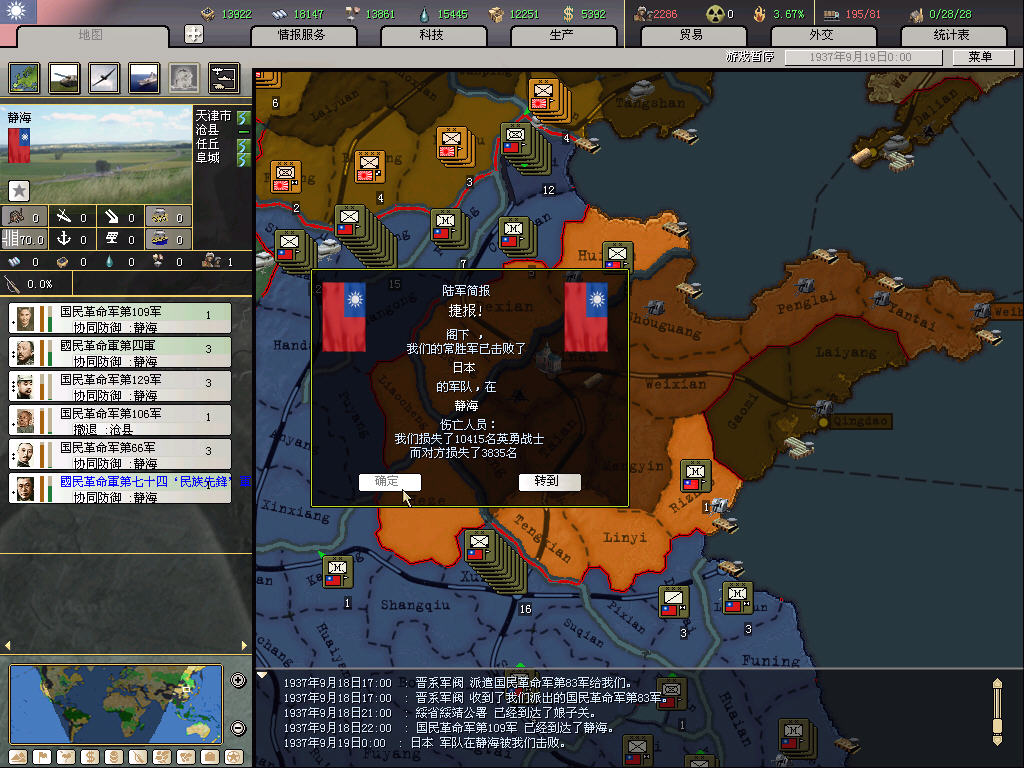Screen dimensions: 1024x768
Task: Open the air units airplane icon
Action: pos(104,78)
